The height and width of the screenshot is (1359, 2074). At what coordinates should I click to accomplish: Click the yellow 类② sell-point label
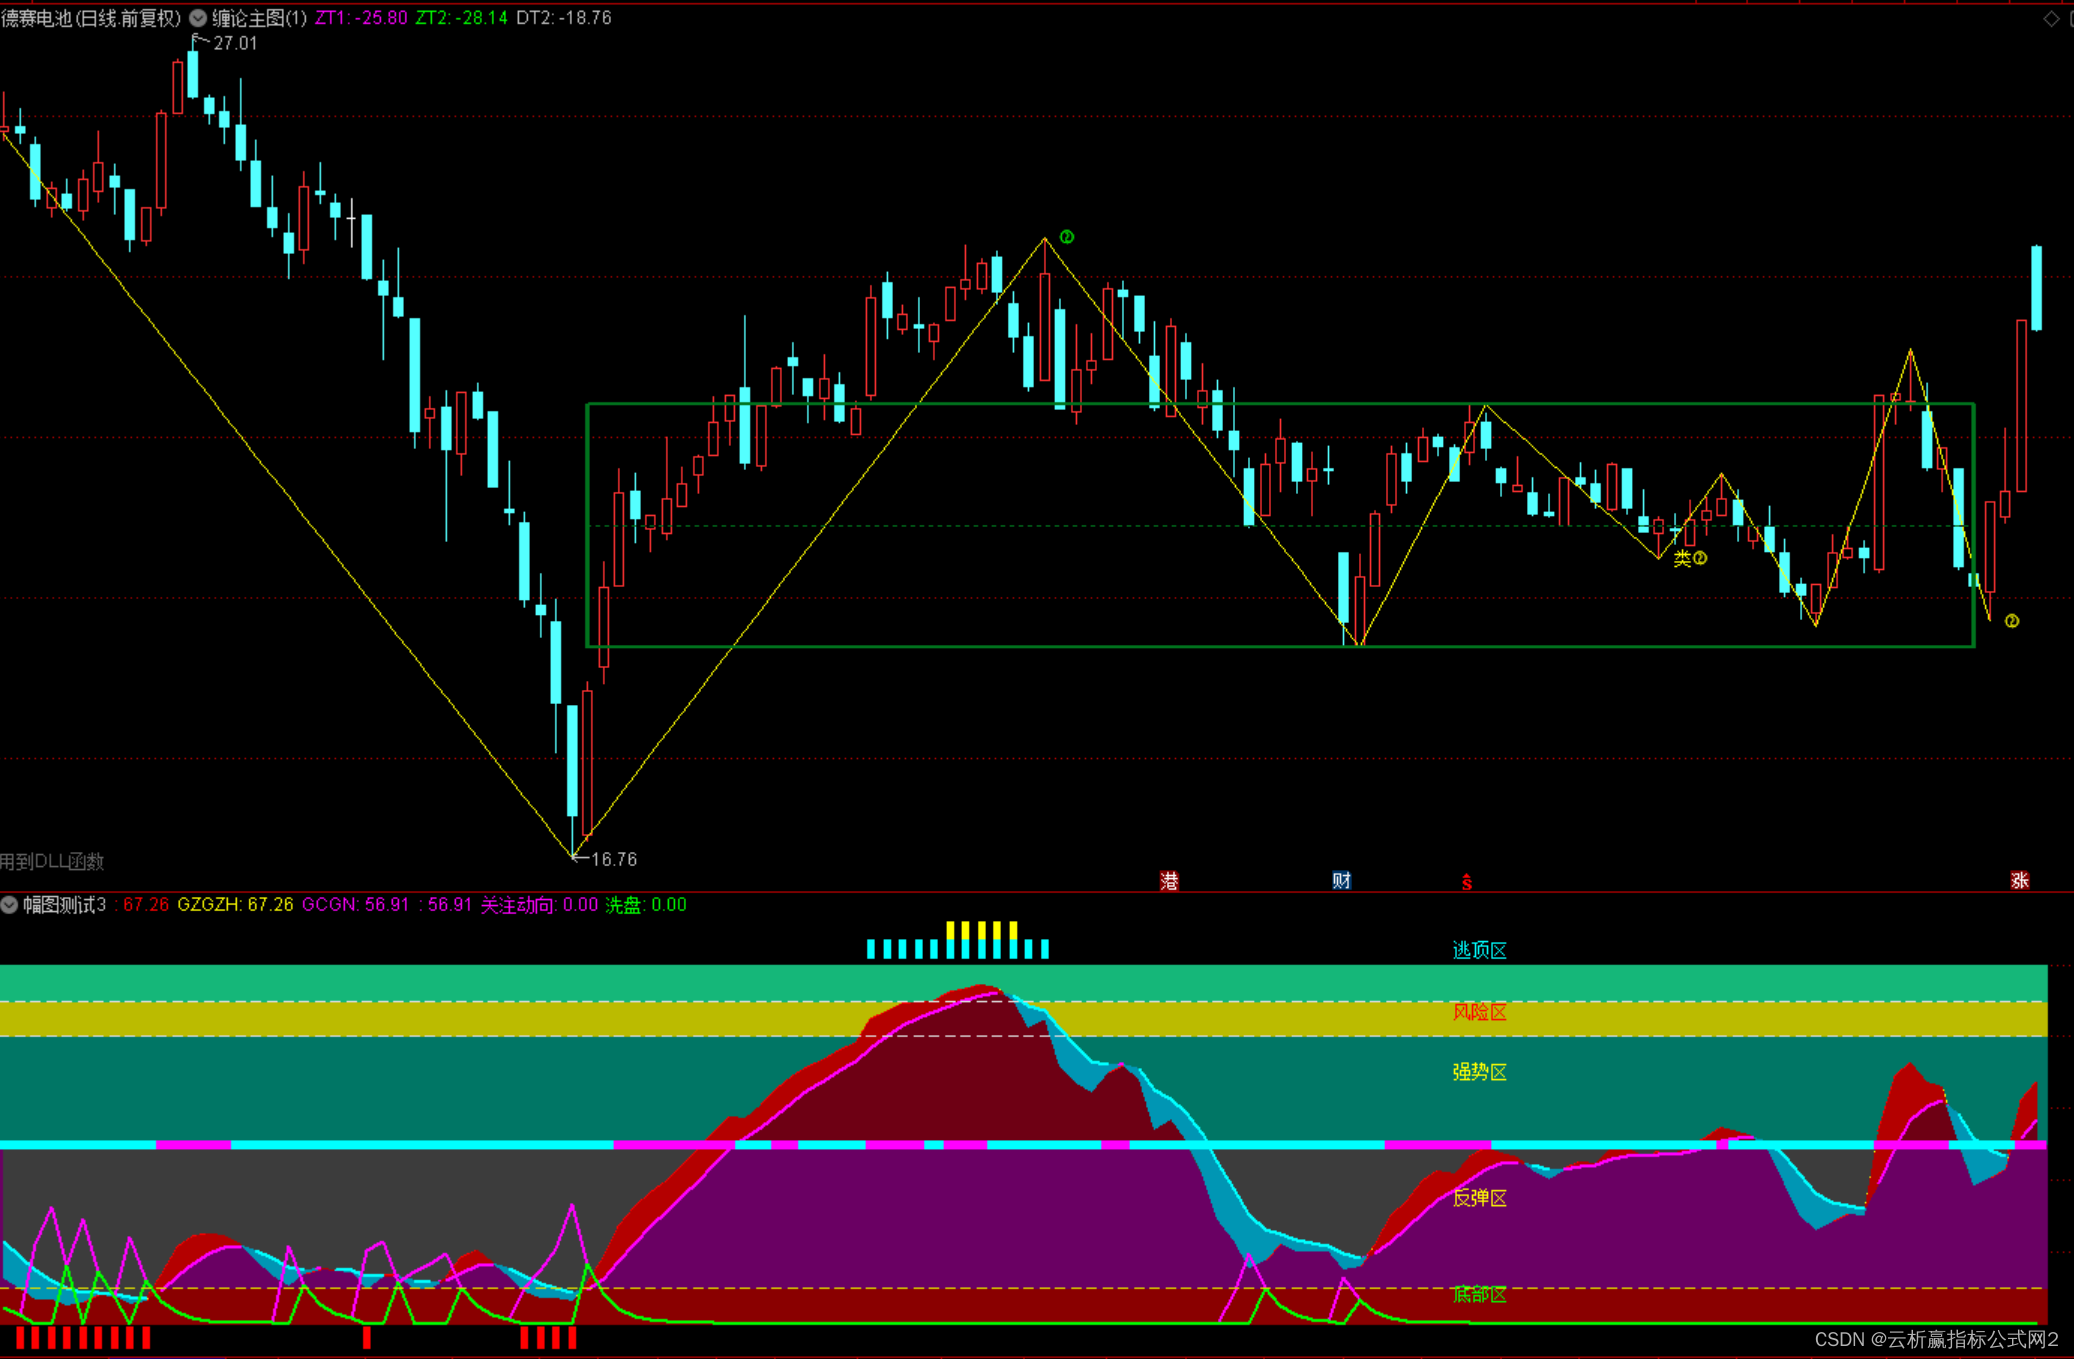point(1690,558)
